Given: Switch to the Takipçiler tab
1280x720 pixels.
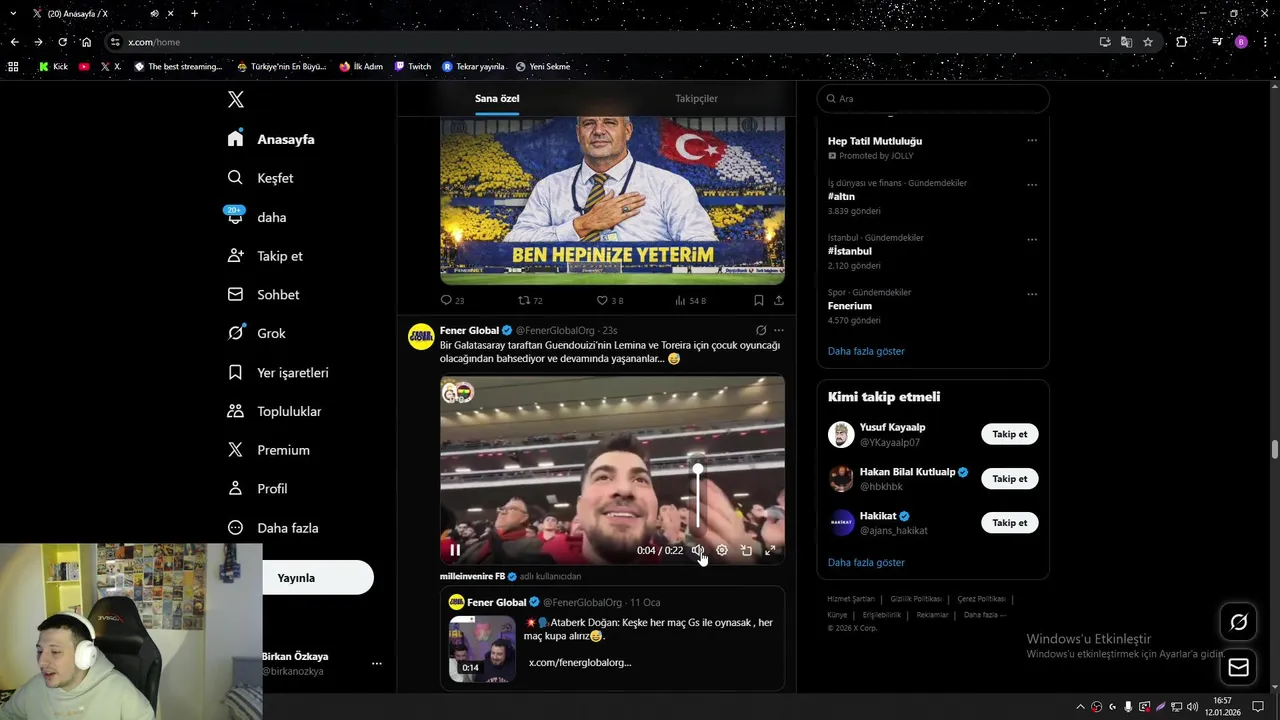Looking at the screenshot, I should click(x=696, y=98).
